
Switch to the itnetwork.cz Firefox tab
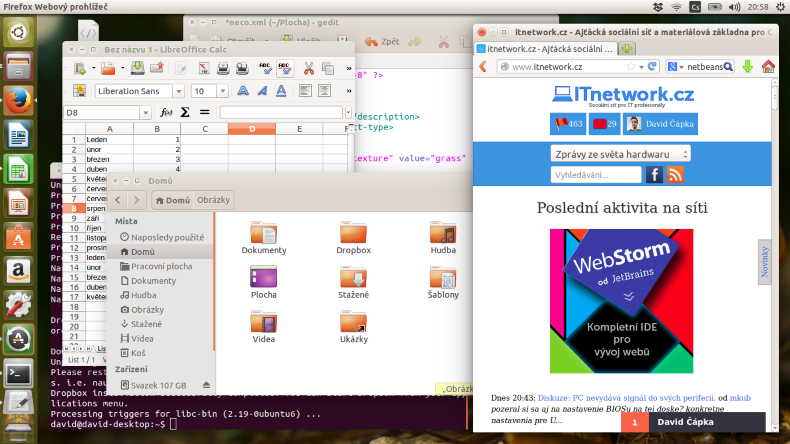tap(546, 49)
